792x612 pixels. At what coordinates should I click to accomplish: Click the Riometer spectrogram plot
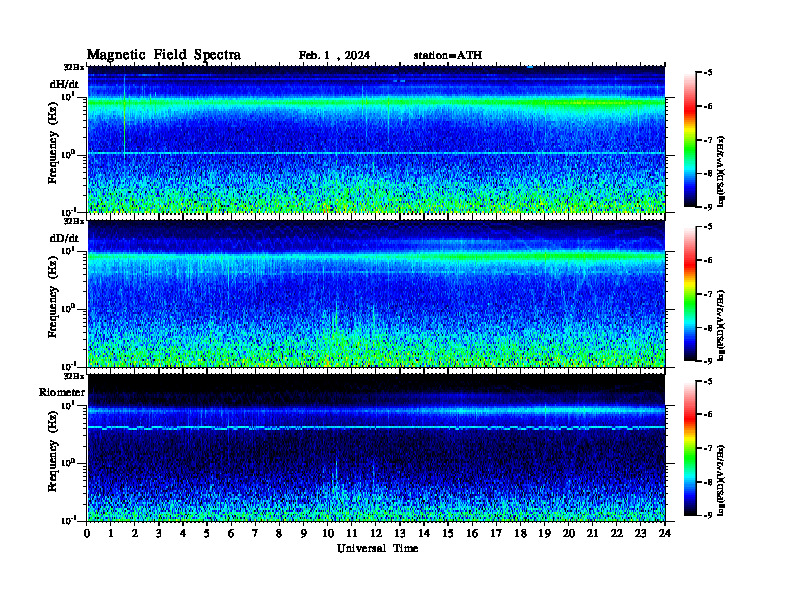pyautogui.click(x=376, y=447)
